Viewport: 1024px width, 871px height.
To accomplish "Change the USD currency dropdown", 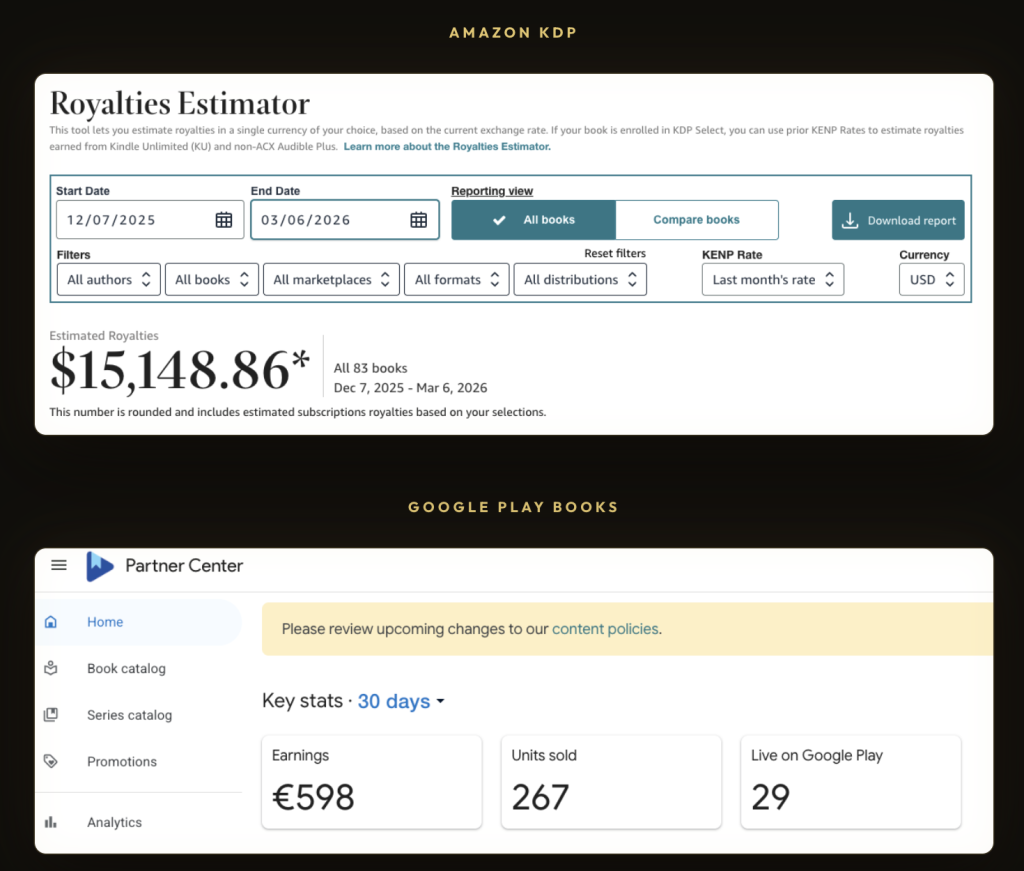I will click(x=931, y=280).
